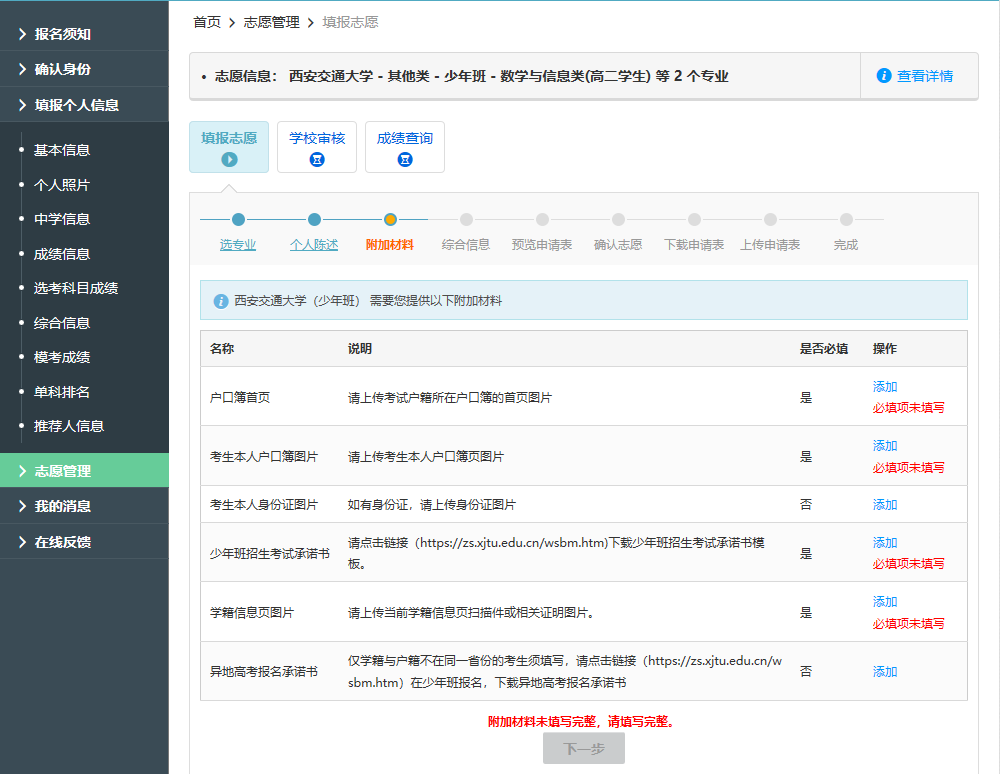Go to 首页 in the breadcrumb
Viewport: 1000px width, 774px height.
coord(207,22)
